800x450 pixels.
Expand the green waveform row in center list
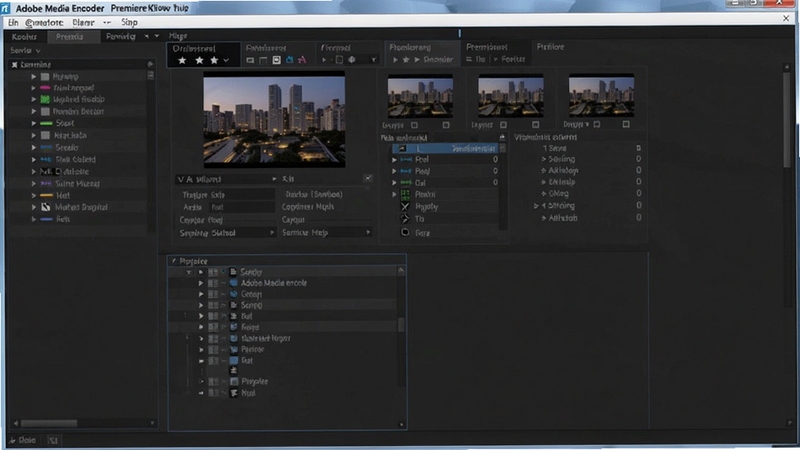pyautogui.click(x=394, y=183)
